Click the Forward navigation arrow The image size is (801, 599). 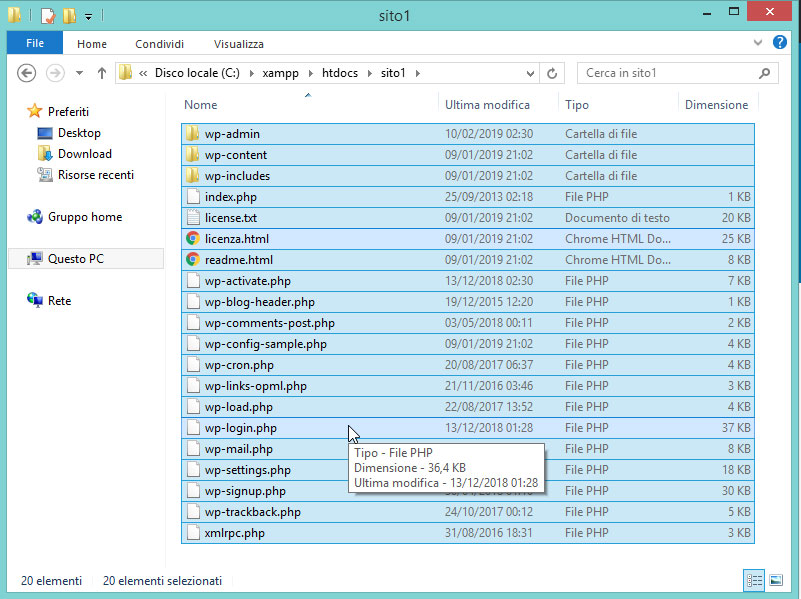[x=55, y=73]
